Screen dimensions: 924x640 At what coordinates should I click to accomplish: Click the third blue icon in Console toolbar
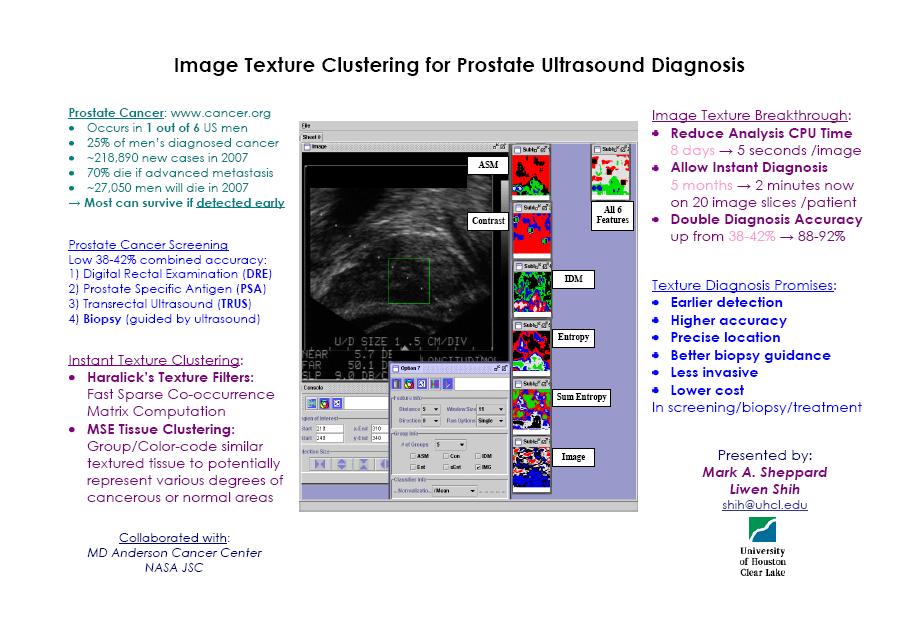pos(337,404)
